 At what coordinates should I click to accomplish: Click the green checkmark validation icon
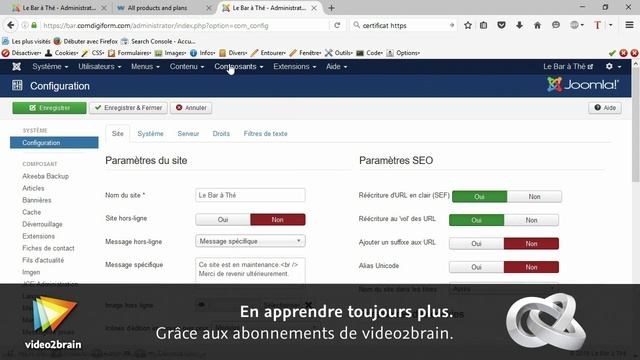tap(612, 53)
